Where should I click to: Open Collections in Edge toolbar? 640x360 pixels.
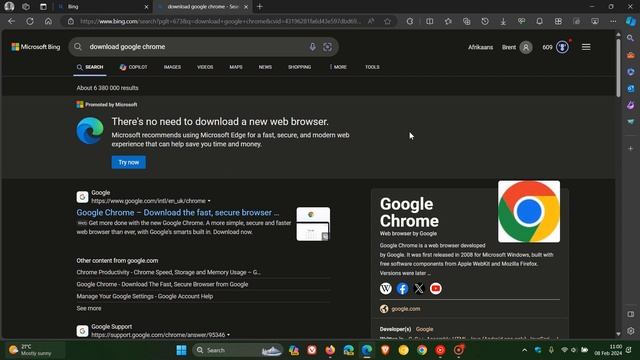[467, 21]
